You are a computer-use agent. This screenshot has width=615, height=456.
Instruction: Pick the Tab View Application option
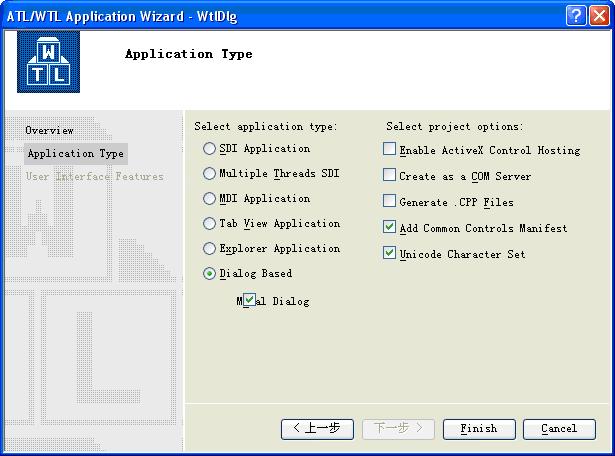tap(209, 224)
